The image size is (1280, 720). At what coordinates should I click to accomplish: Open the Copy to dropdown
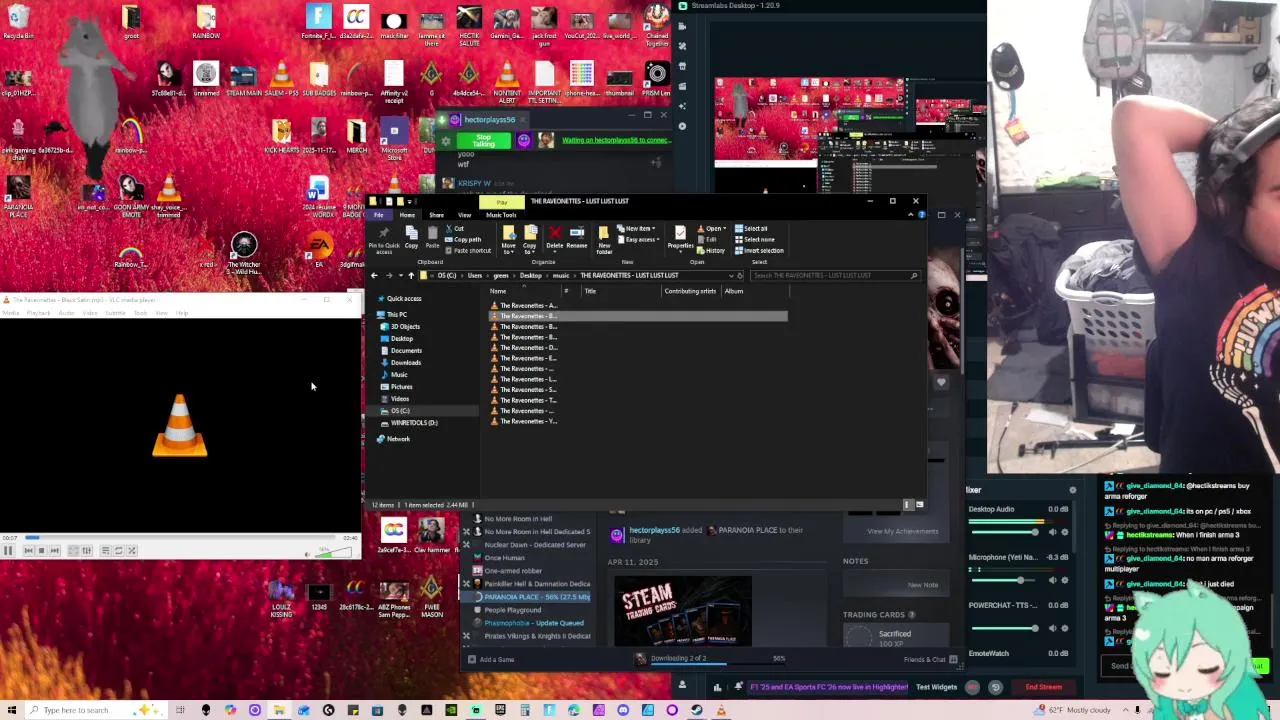(530, 241)
